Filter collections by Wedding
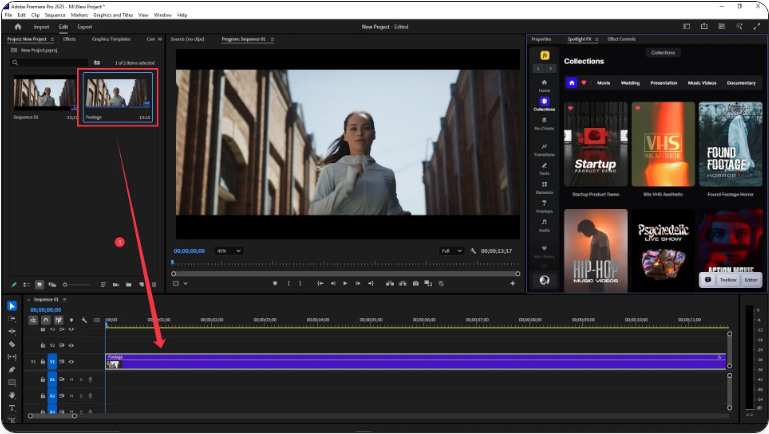The image size is (769, 434). 630,83
